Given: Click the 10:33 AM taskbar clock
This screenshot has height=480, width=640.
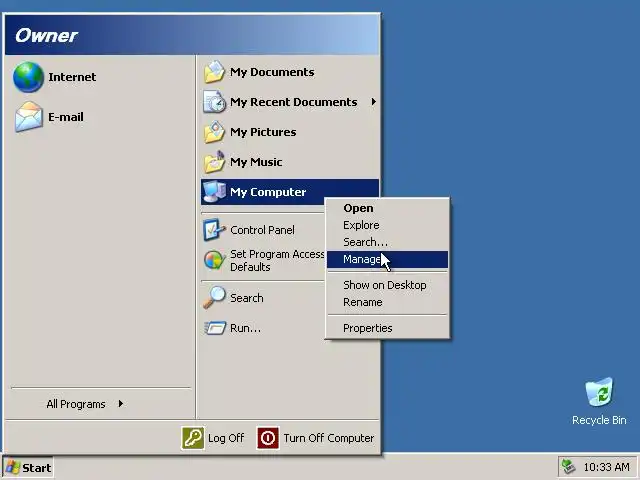Looking at the screenshot, I should (x=606, y=467).
